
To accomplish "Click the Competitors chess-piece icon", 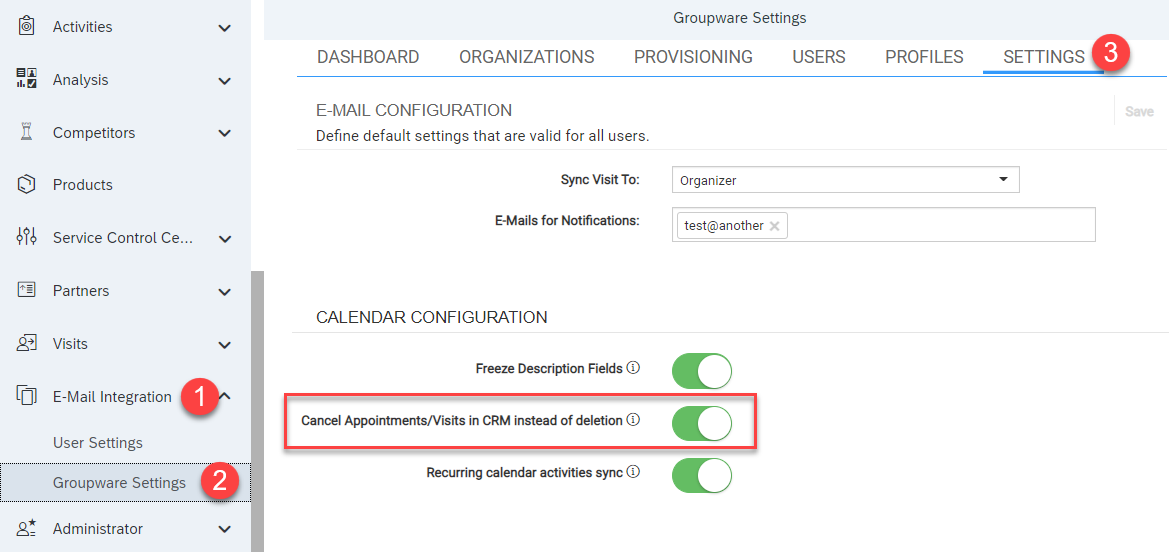I will pos(26,133).
